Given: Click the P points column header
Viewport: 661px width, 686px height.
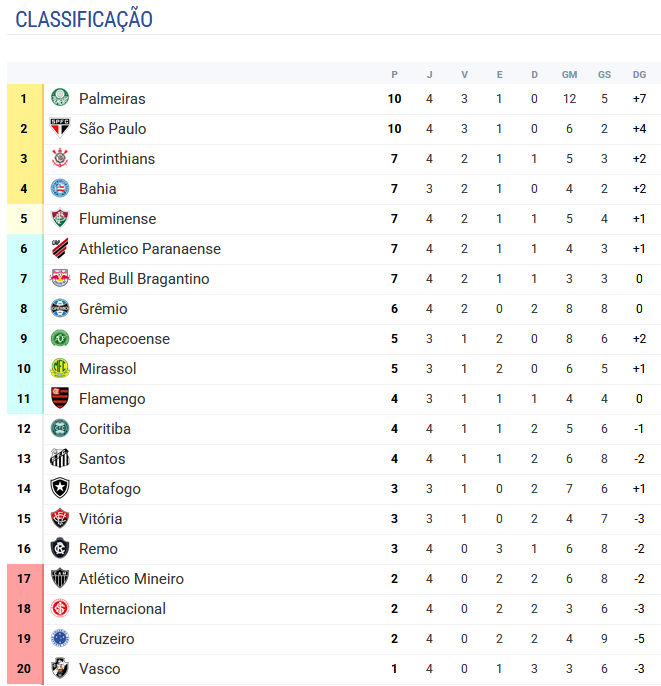Looking at the screenshot, I should 395,75.
